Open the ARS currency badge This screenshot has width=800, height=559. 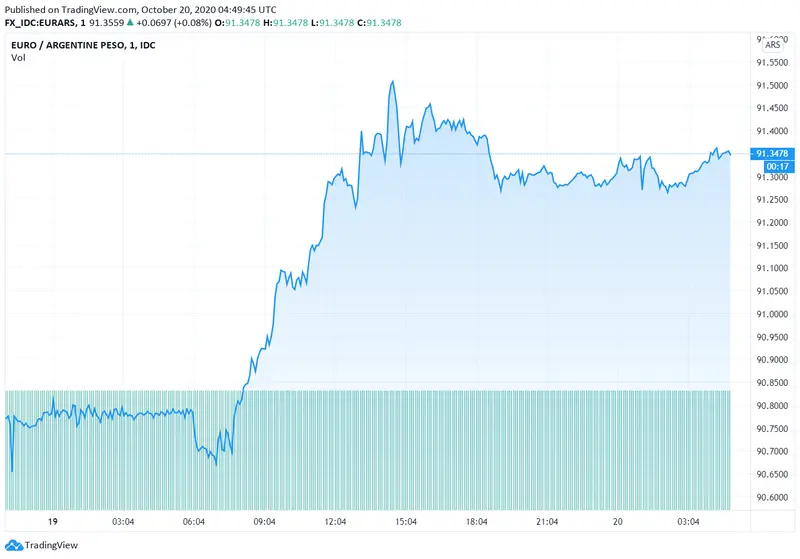point(773,45)
